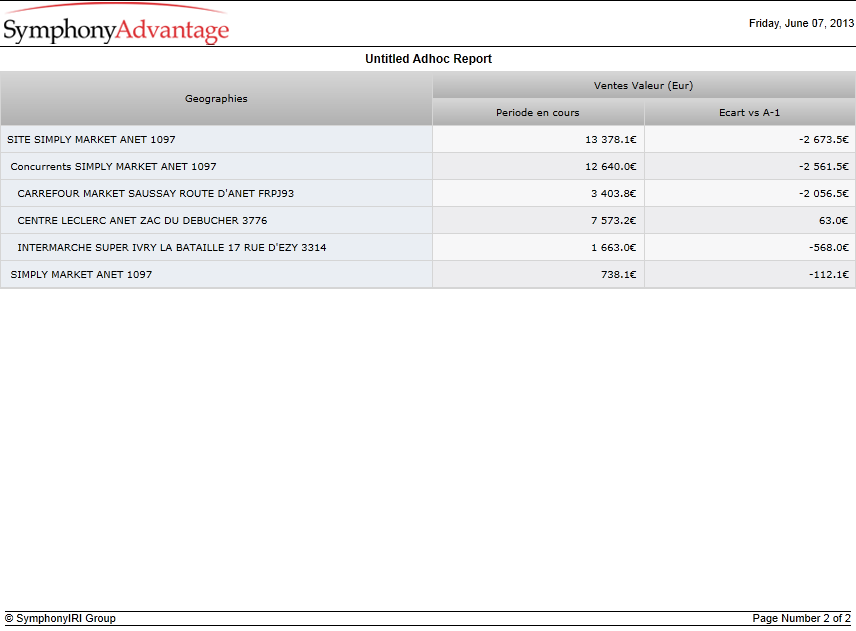Click the variance -568.0€

[x=829, y=247]
